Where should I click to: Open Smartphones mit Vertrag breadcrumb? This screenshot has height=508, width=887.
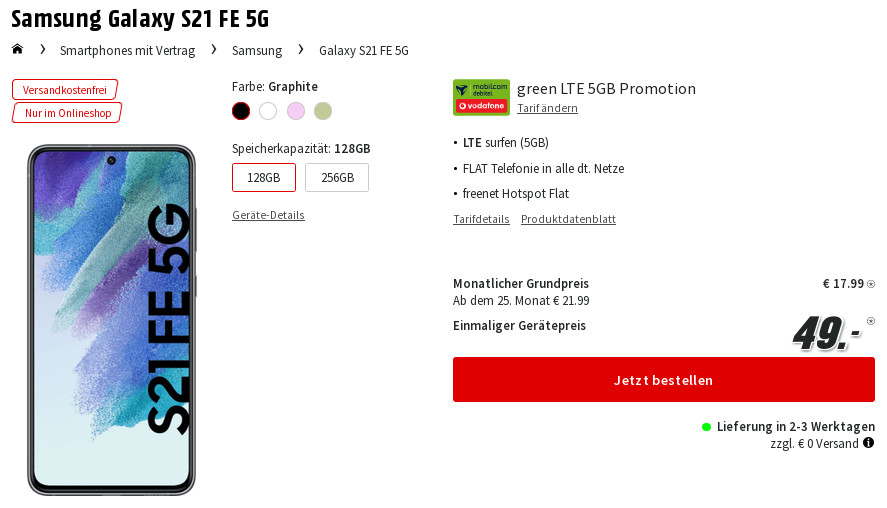tap(127, 50)
